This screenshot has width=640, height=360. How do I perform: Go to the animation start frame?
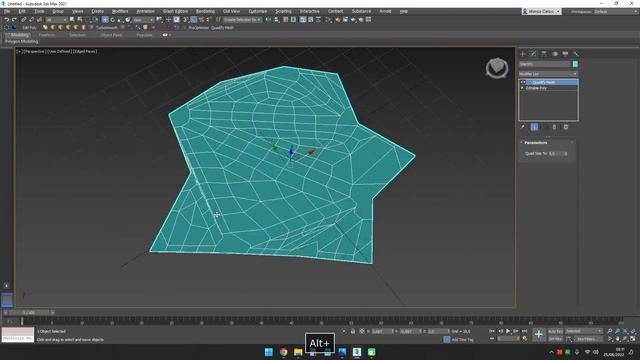(492, 331)
